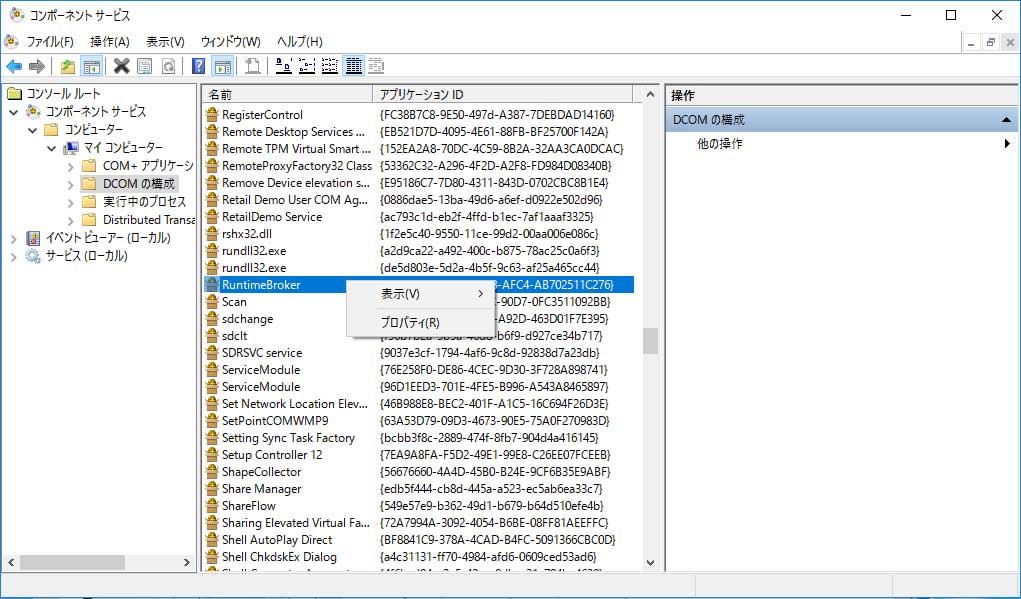Click the refresh icon in toolbar
Screen dimensions: 1021x599
[x=168, y=66]
